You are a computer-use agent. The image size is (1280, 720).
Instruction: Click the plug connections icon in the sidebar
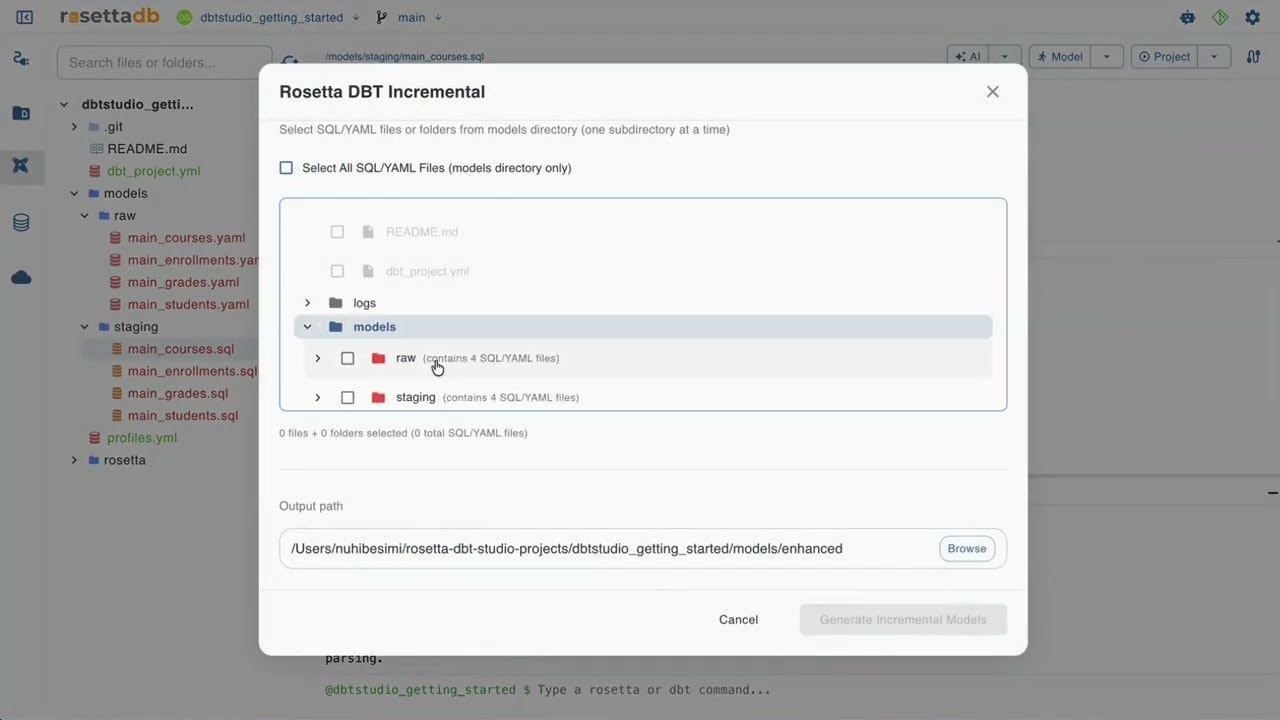click(21, 58)
